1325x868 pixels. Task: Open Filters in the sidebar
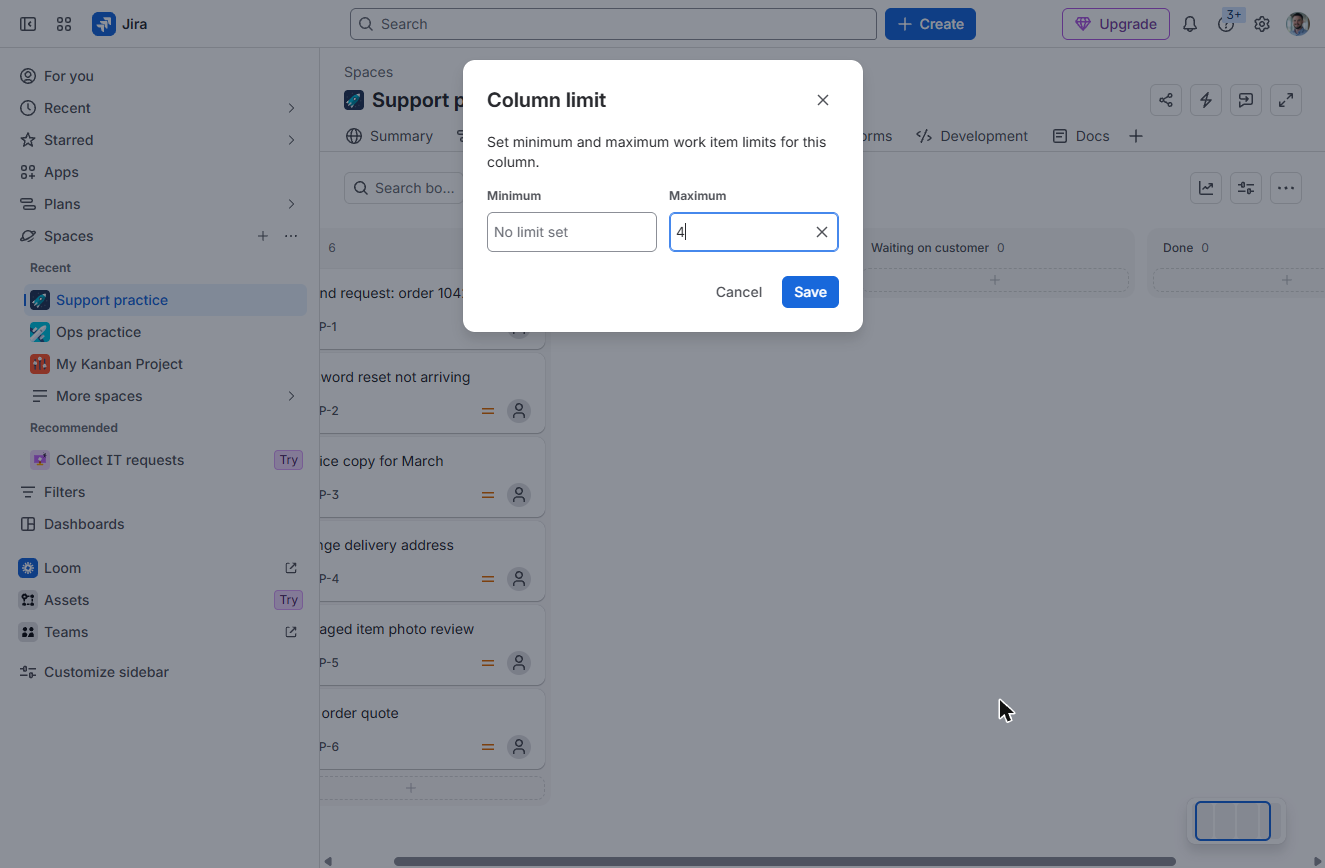(161, 492)
